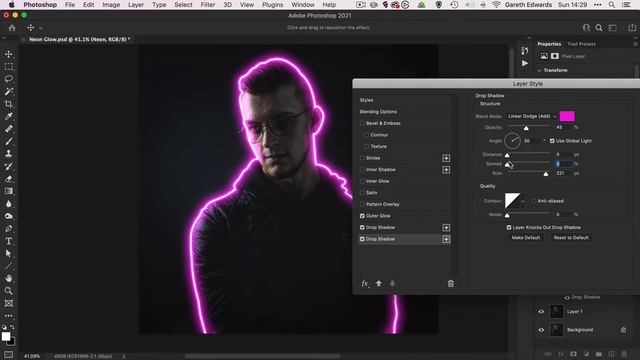Toggle Use Global Light checkbox
The height and width of the screenshot is (360, 640).
552,141
